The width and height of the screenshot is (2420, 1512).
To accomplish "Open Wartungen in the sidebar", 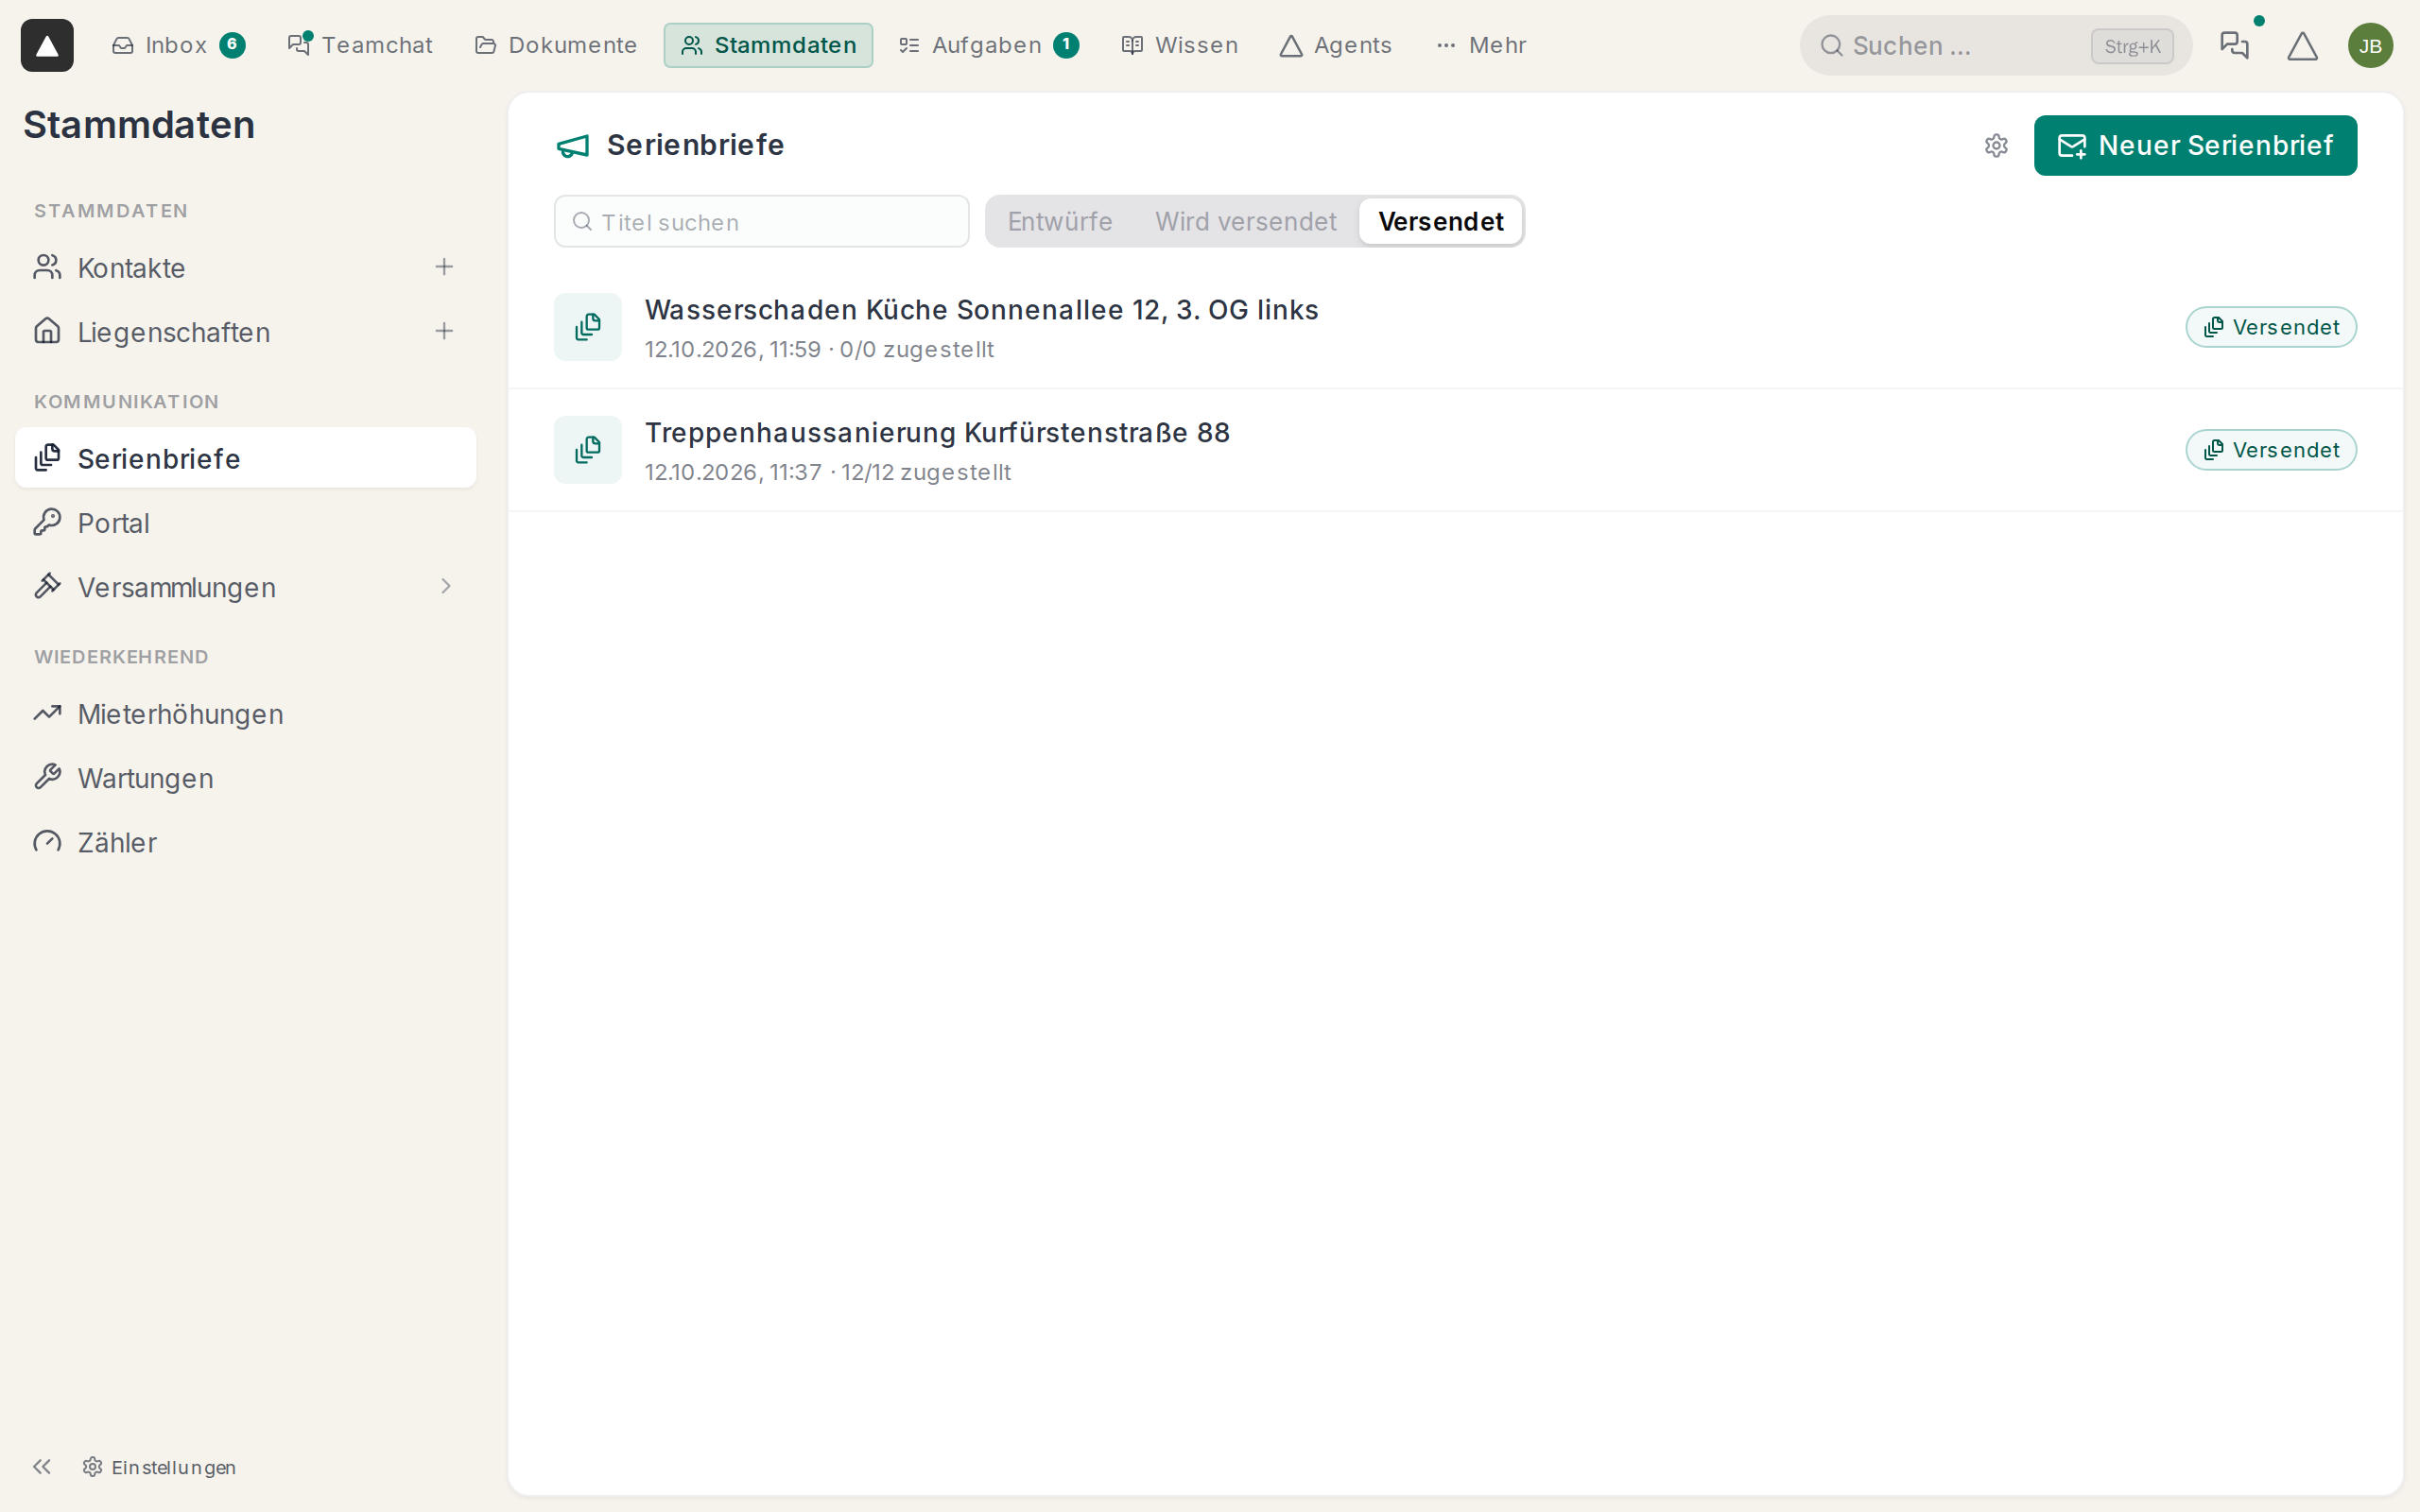I will click(245, 778).
